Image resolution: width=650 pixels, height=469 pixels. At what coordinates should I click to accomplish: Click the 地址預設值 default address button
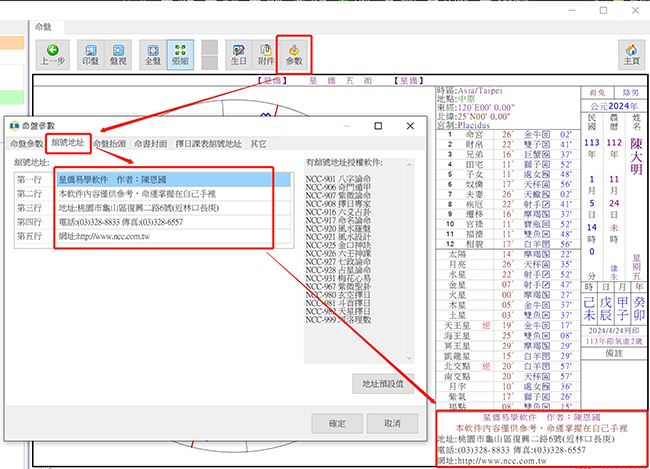[x=381, y=384]
